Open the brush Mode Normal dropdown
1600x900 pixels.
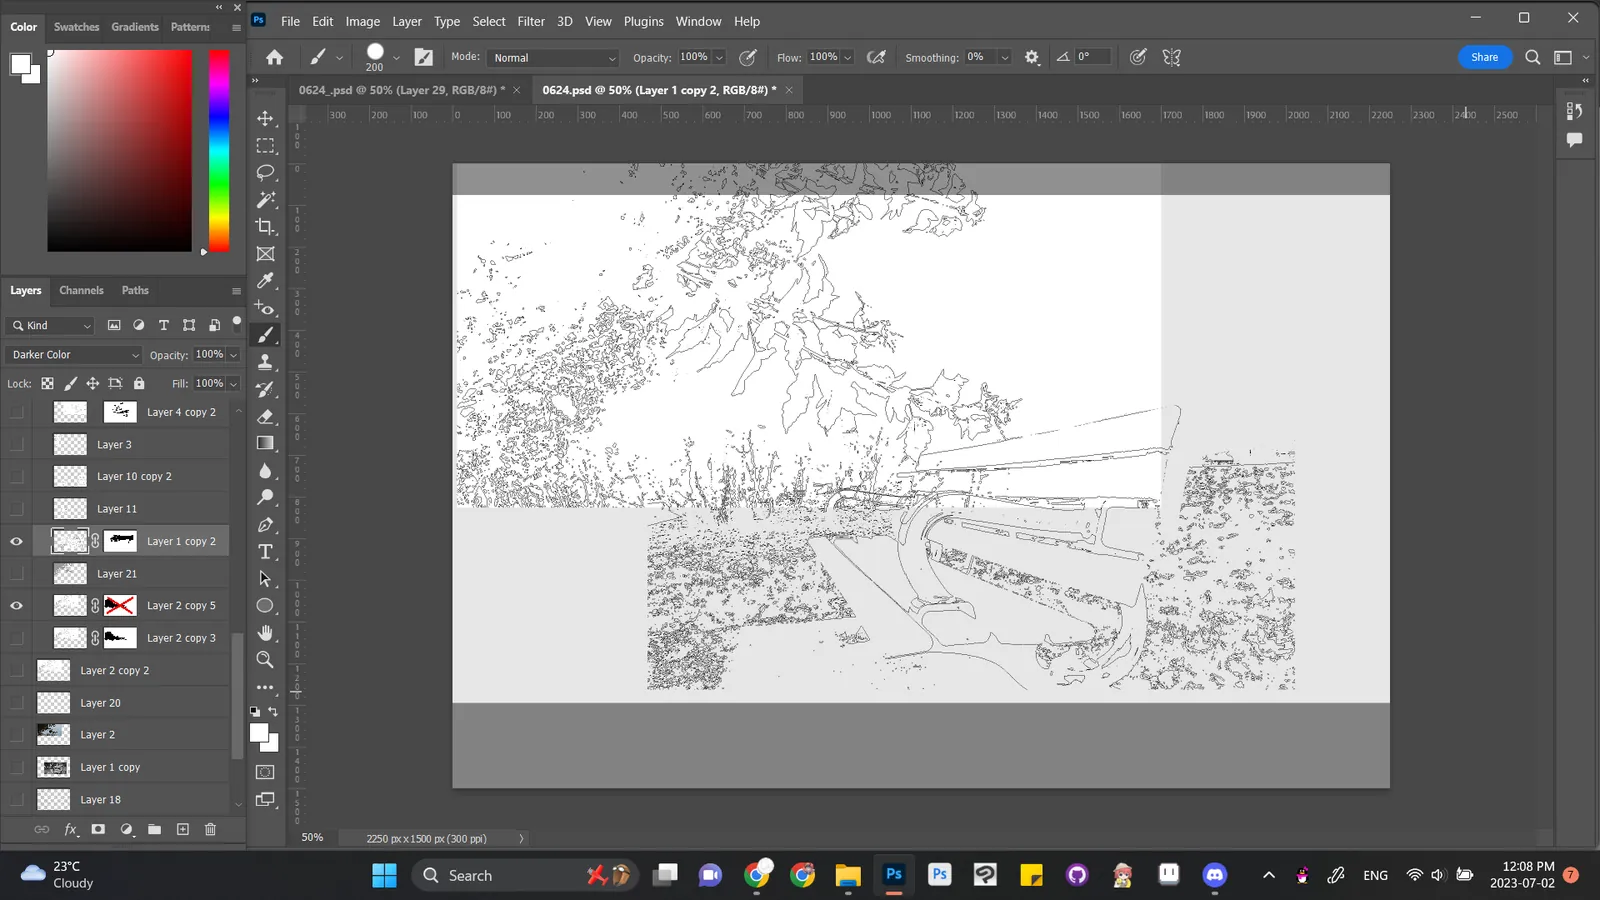coord(554,58)
